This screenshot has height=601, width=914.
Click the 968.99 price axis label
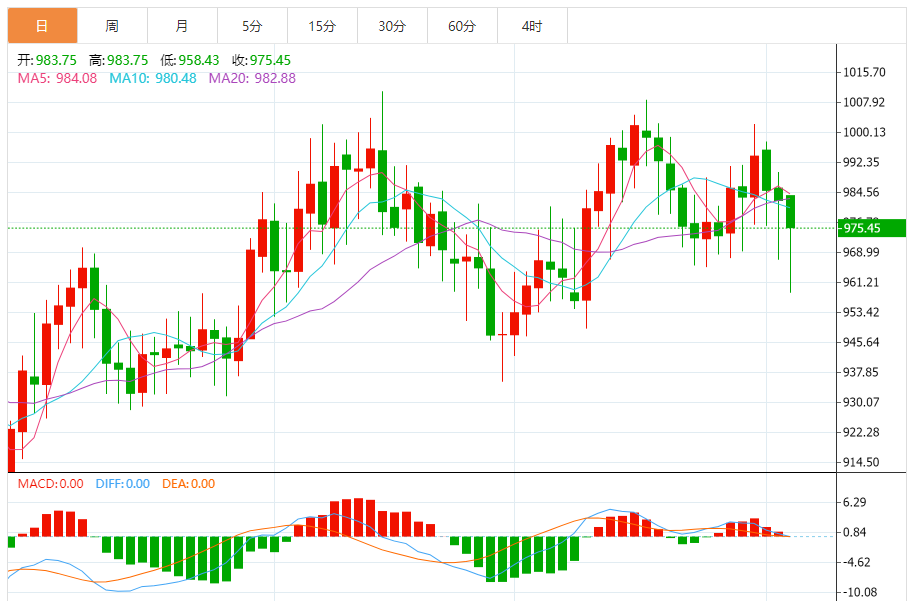tap(861, 252)
